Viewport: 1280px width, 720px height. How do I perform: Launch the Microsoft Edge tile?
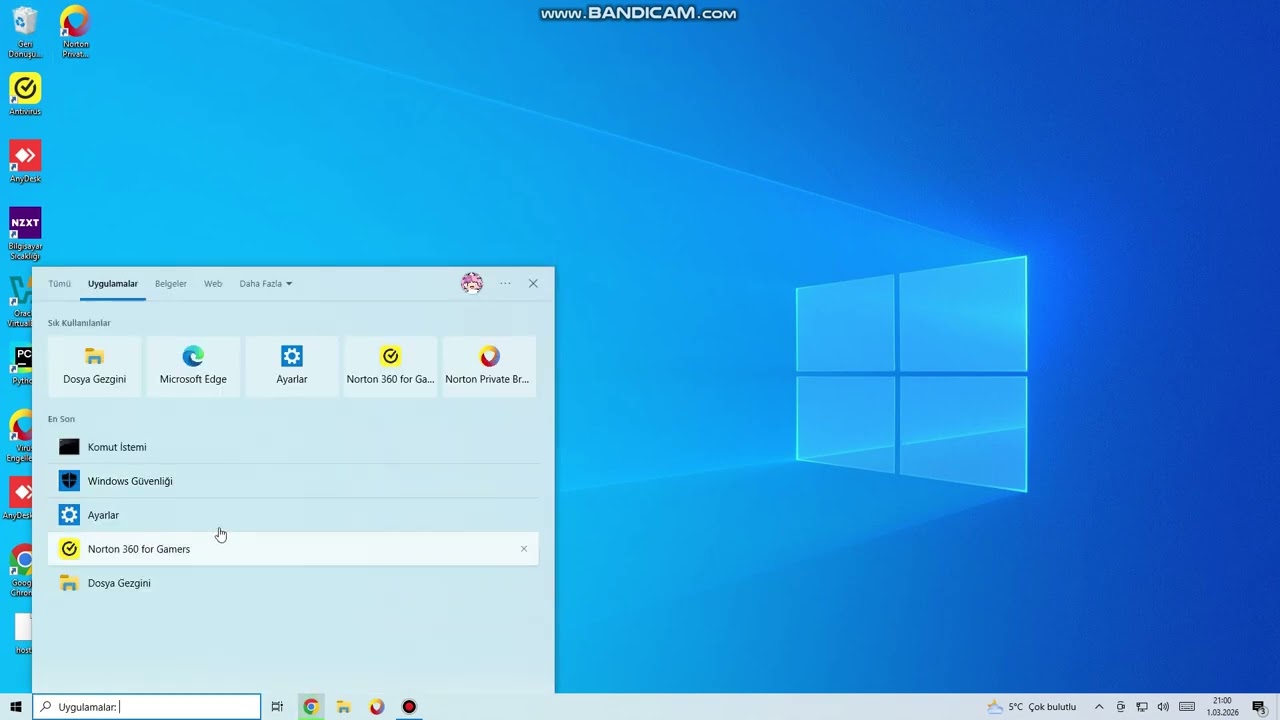193,366
